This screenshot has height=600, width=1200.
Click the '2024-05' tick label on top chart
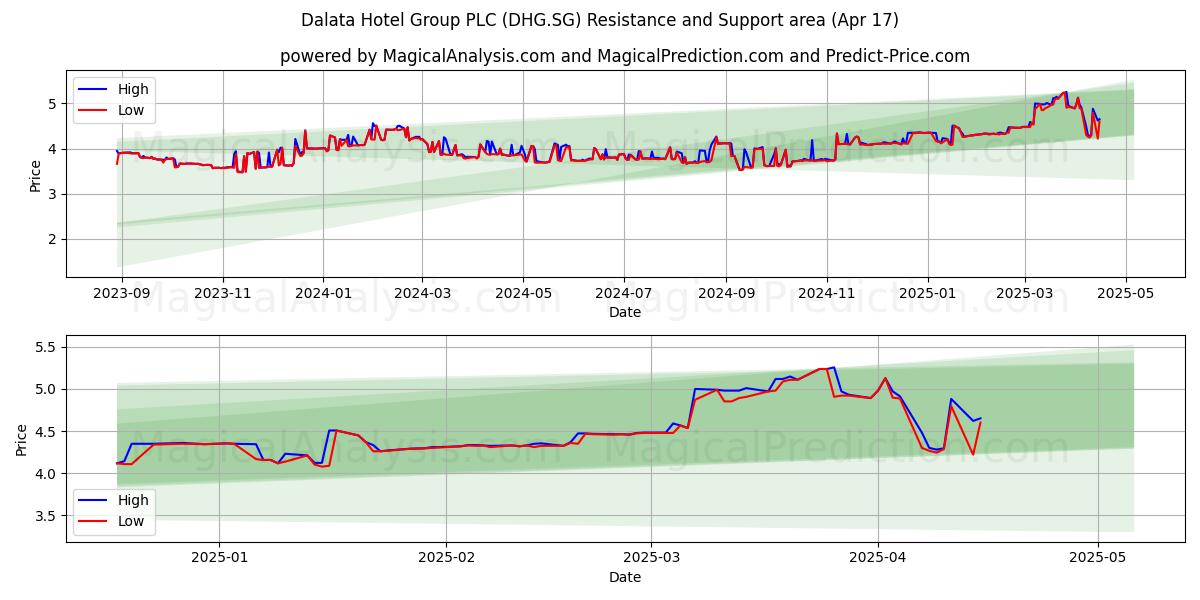pyautogui.click(x=523, y=293)
